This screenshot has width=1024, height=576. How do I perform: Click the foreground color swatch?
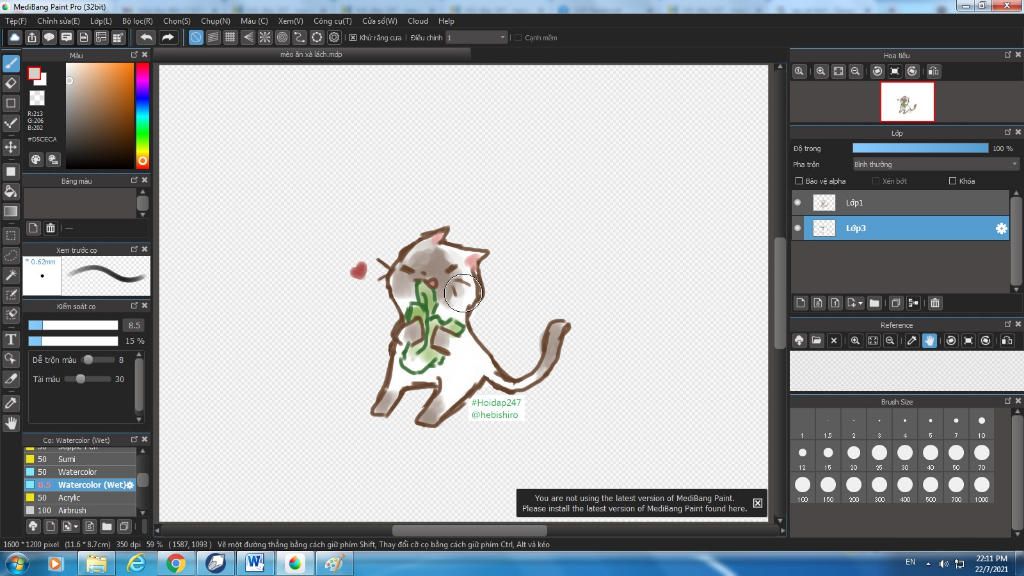click(35, 74)
